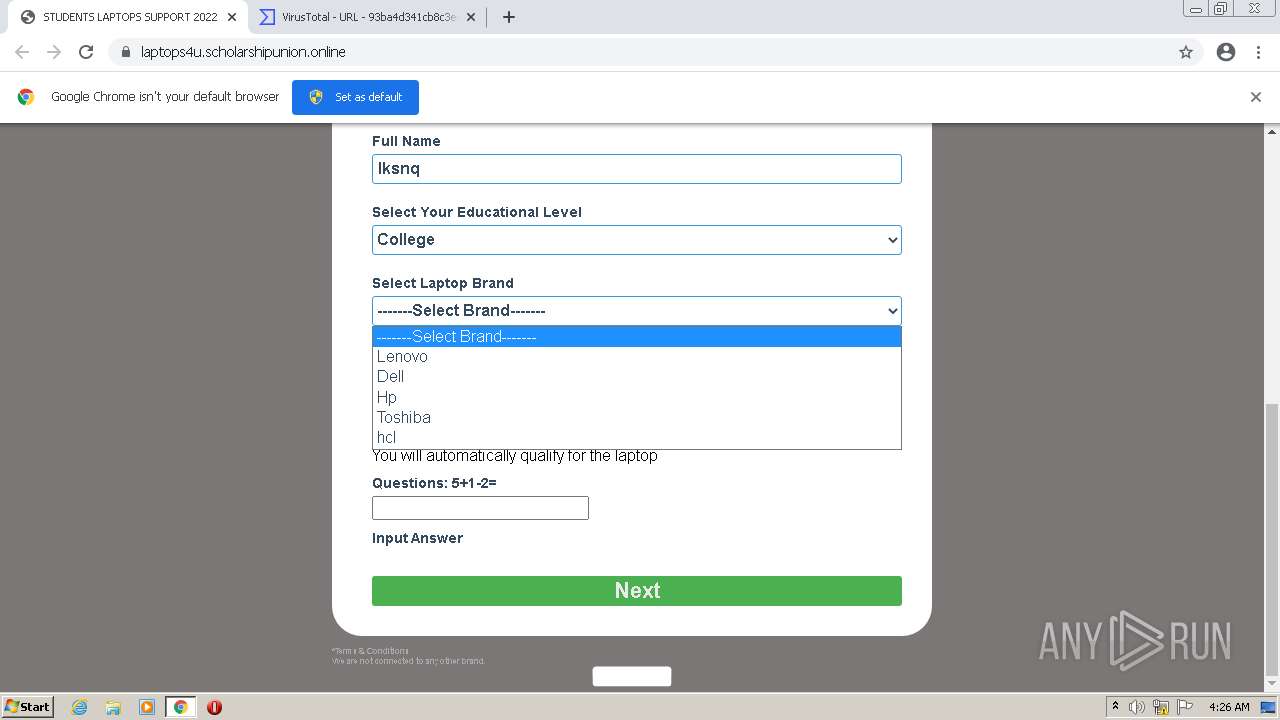Reload the current page

86,52
